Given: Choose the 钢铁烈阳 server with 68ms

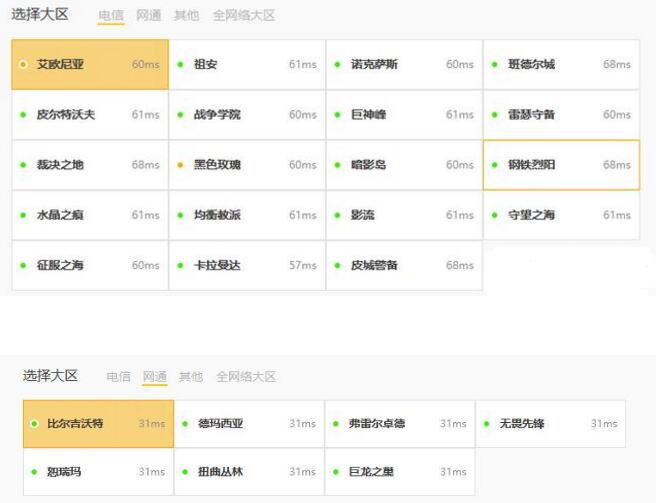Looking at the screenshot, I should click(561, 165).
